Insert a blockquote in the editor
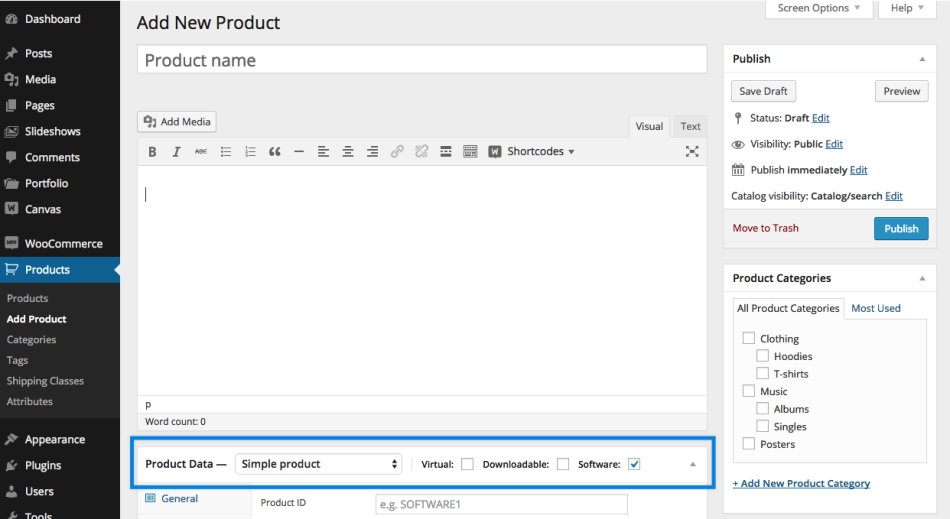Screen dimensions: 950x519 click(x=274, y=152)
